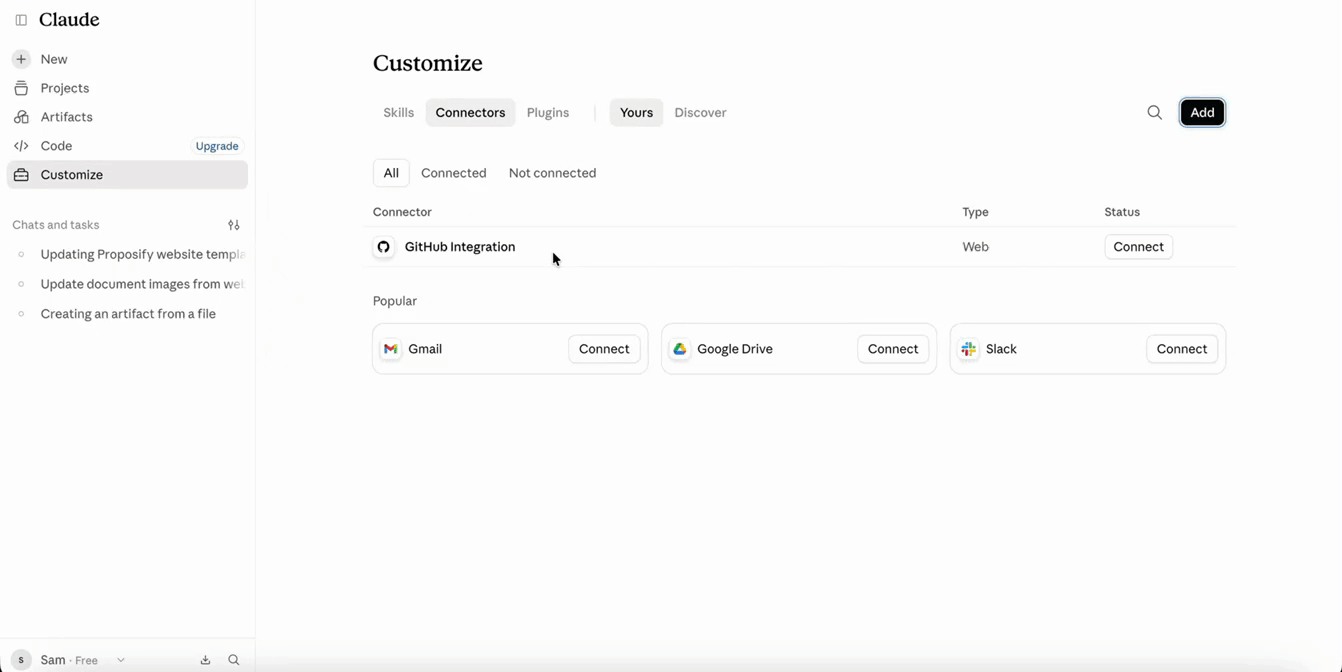Click the Sam avatar circle

pos(21,660)
